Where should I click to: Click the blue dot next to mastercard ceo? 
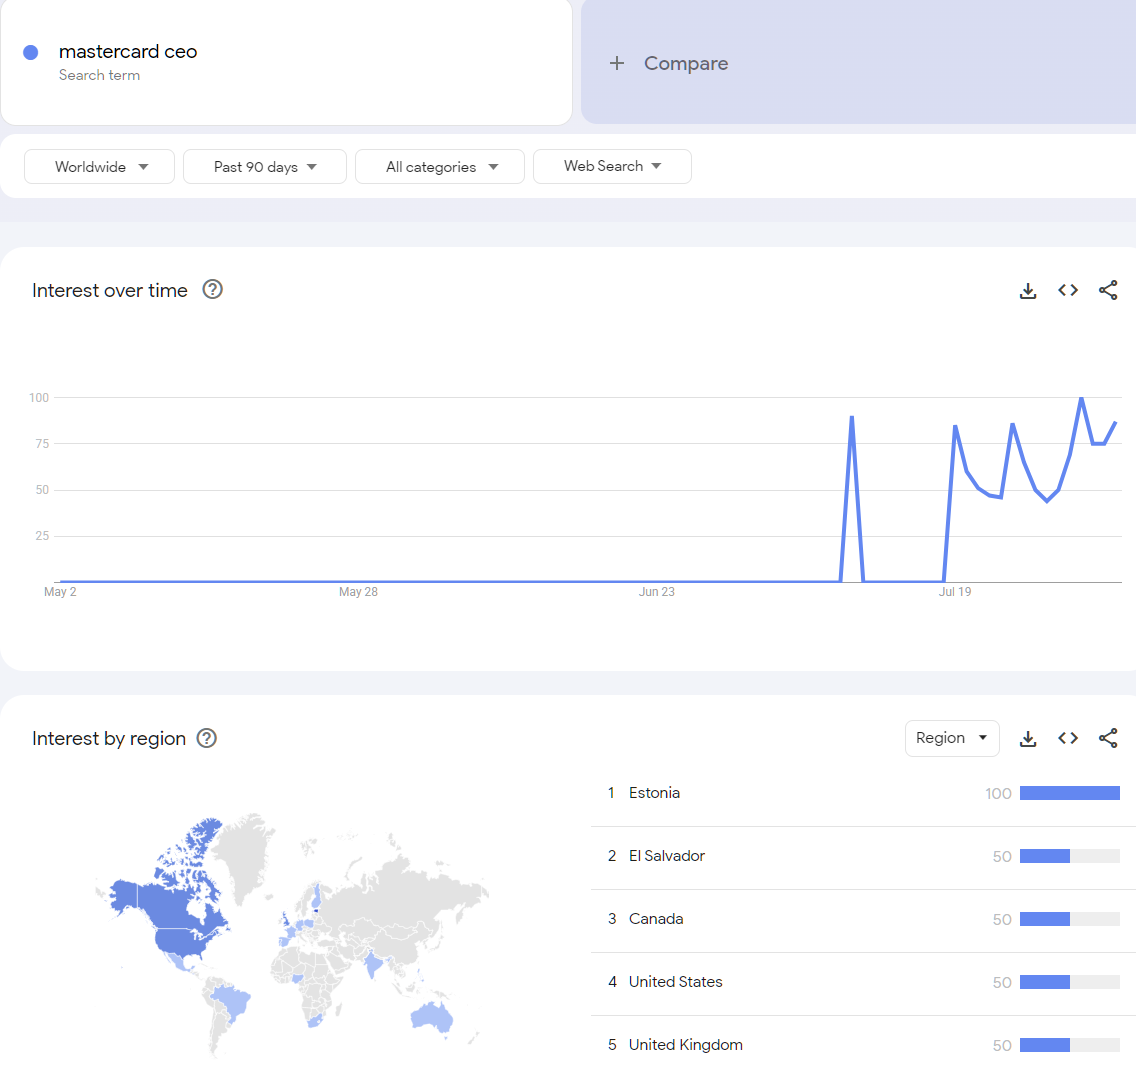coord(30,52)
